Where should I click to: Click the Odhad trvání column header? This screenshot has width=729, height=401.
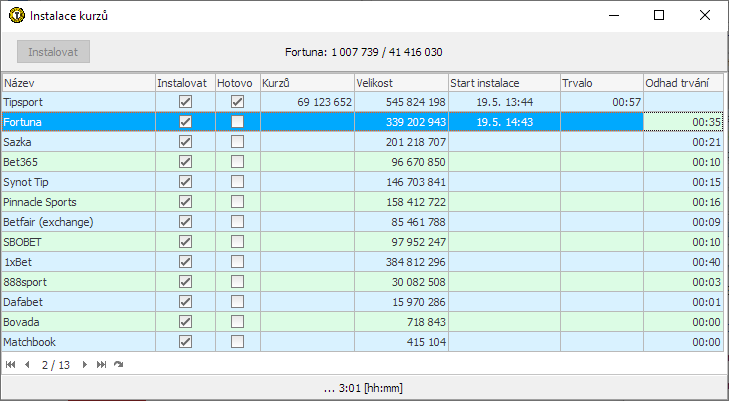tap(683, 83)
